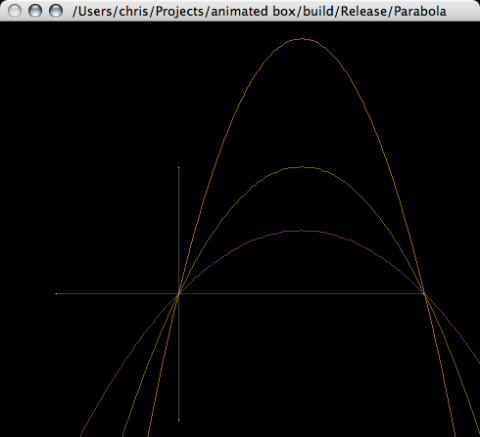Click the peak of the olive parabola
The height and width of the screenshot is (437, 480).
coord(302,167)
